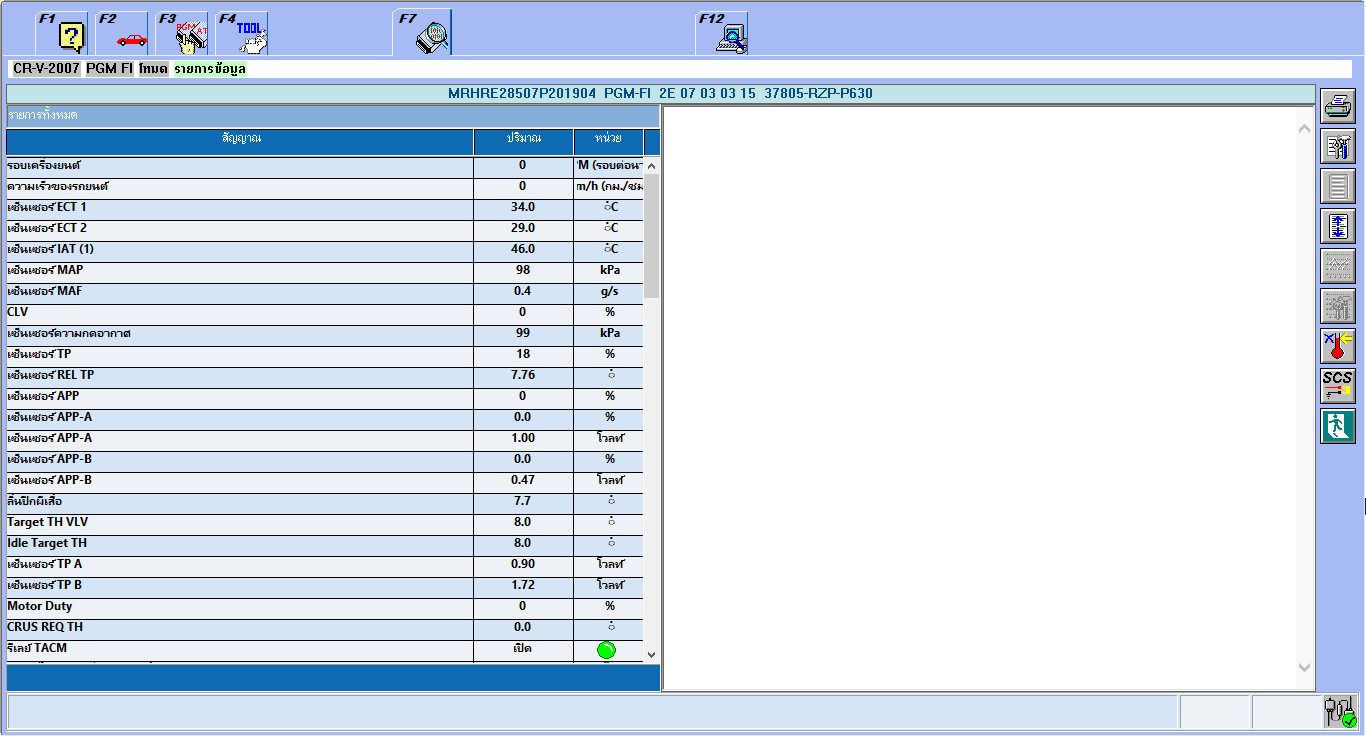This screenshot has width=1366, height=737.
Task: Click the data list scrollbar down arrow
Action: coord(652,654)
